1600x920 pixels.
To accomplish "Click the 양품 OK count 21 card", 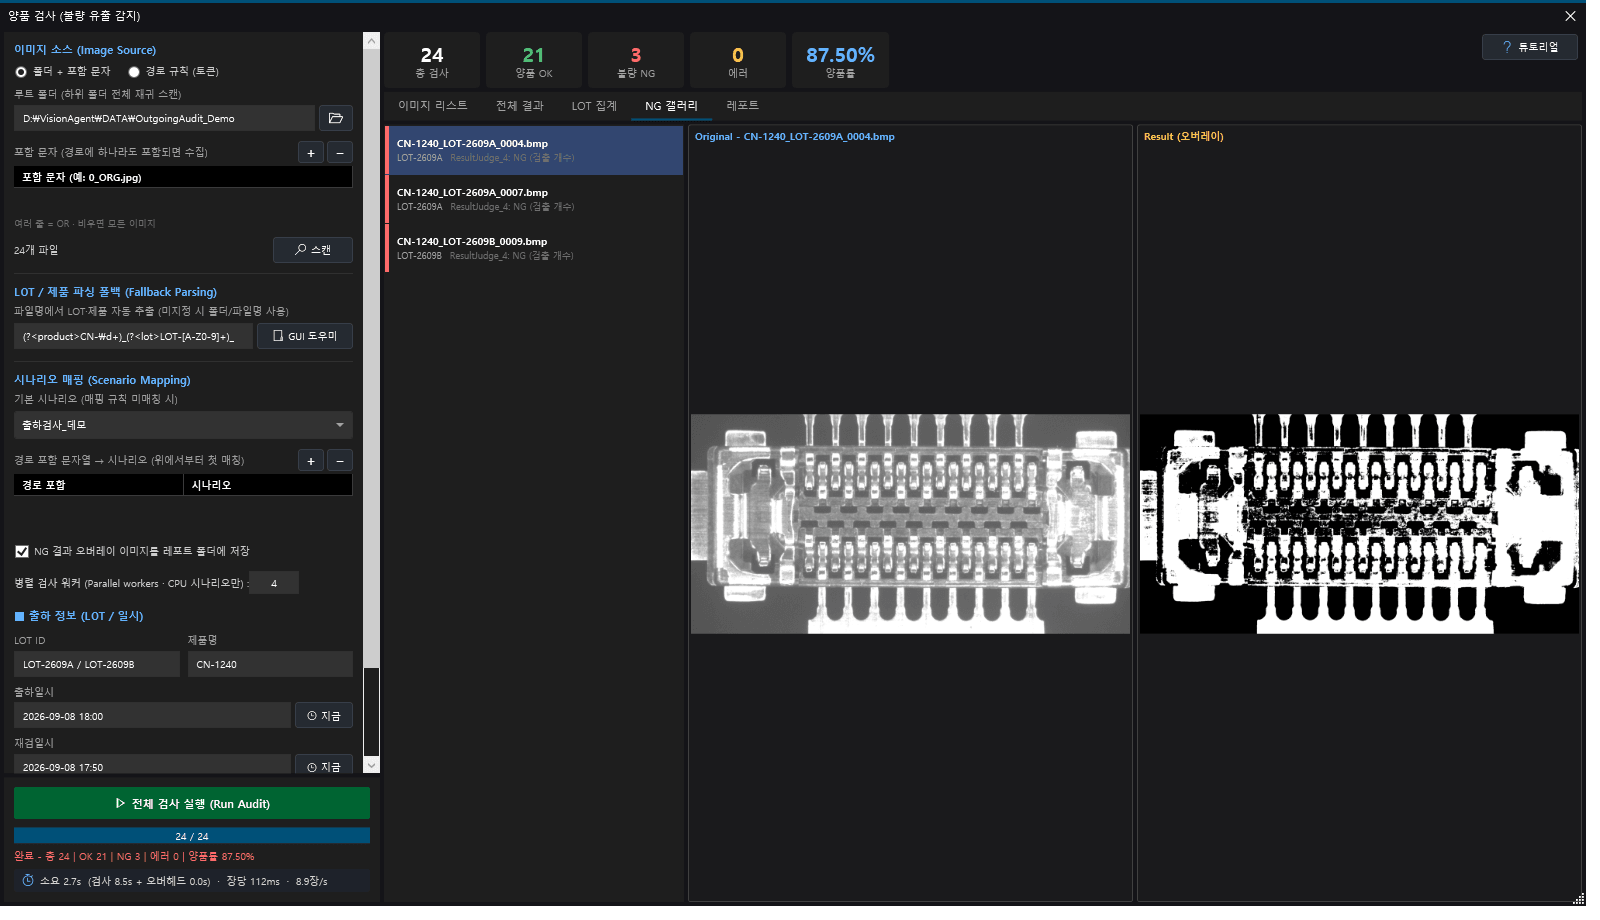I will (534, 61).
